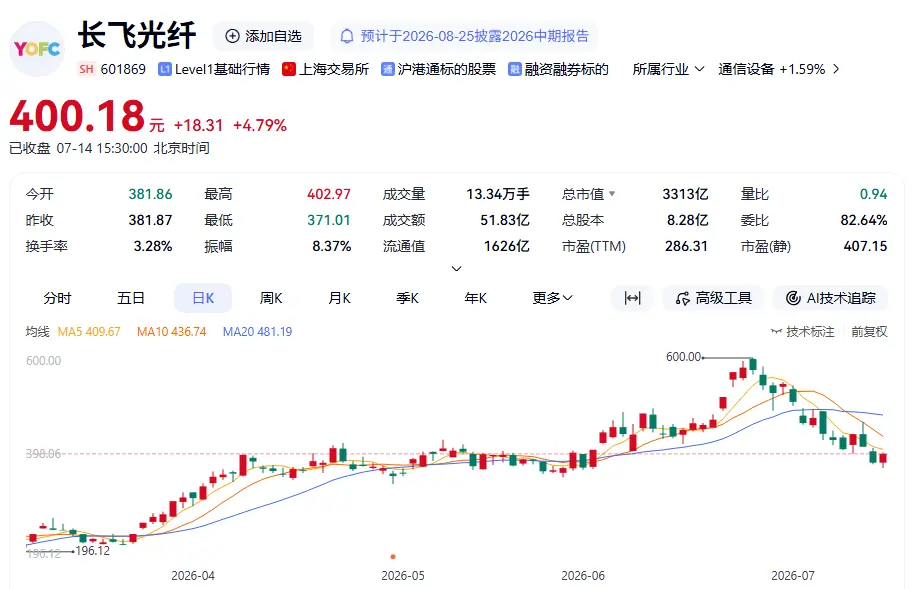
Task: Click the 换手率 value 3.28%
Action: pos(153,246)
